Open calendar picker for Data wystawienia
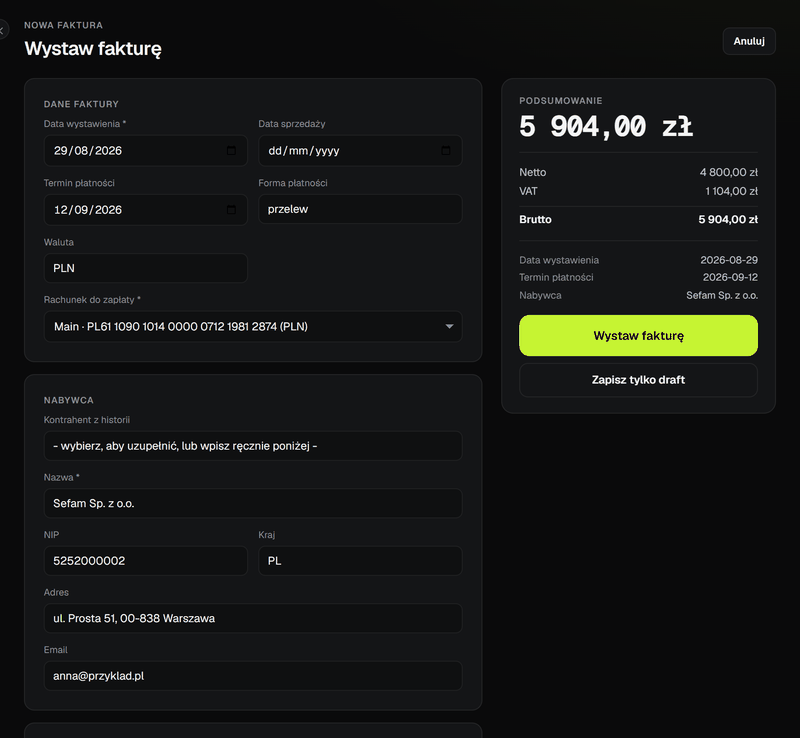Image resolution: width=800 pixels, height=738 pixels. (x=231, y=151)
